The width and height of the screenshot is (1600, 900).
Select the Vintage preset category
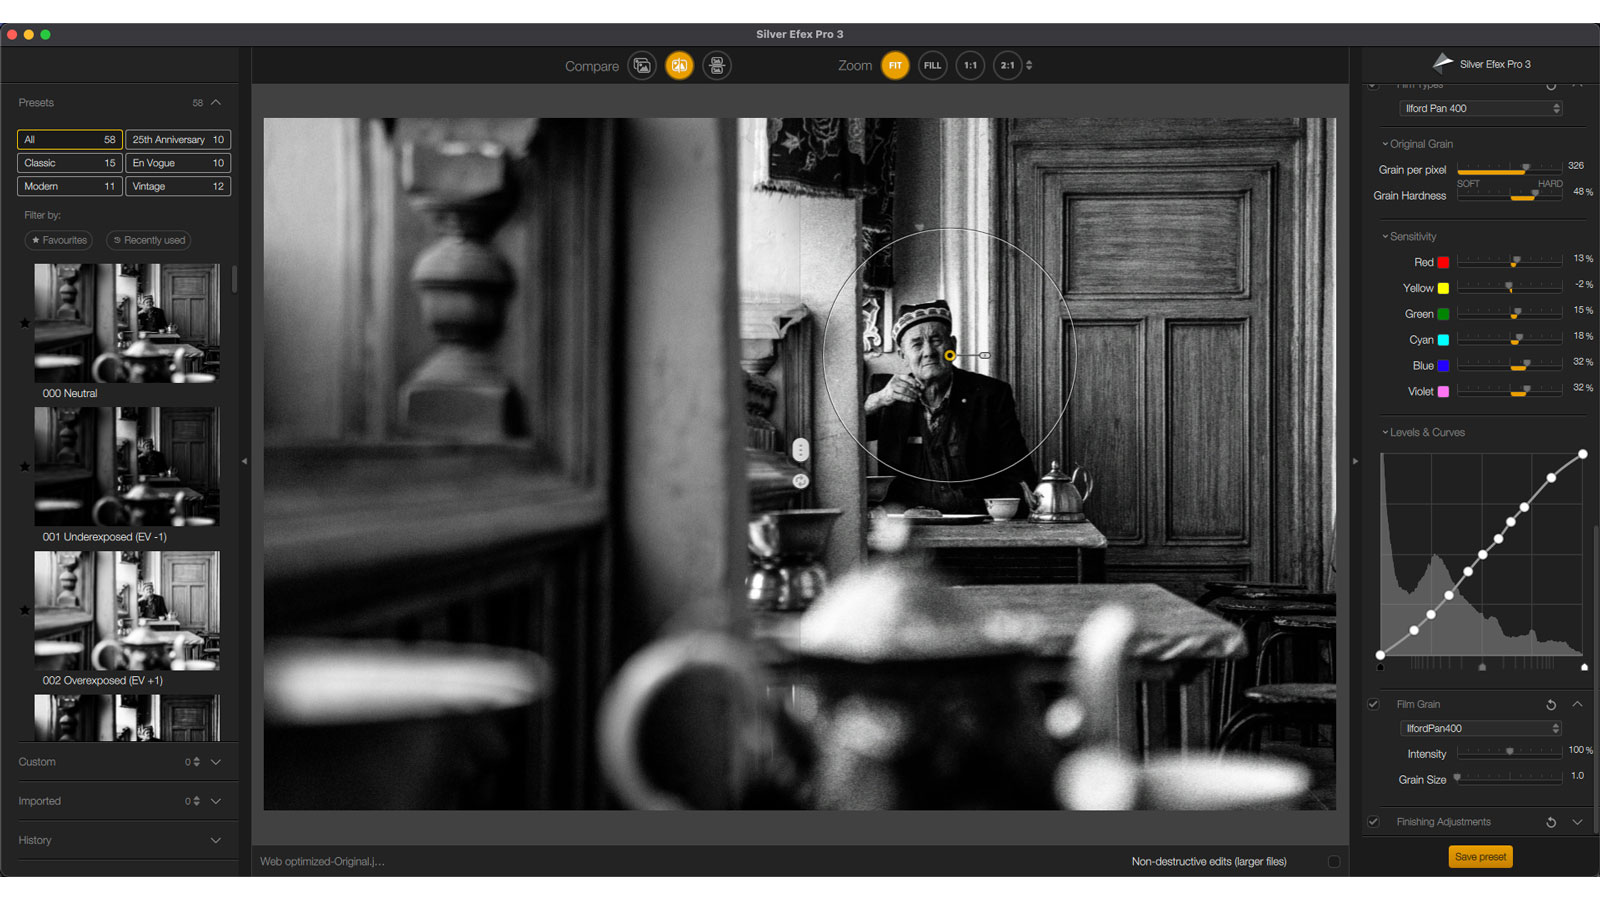(178, 186)
